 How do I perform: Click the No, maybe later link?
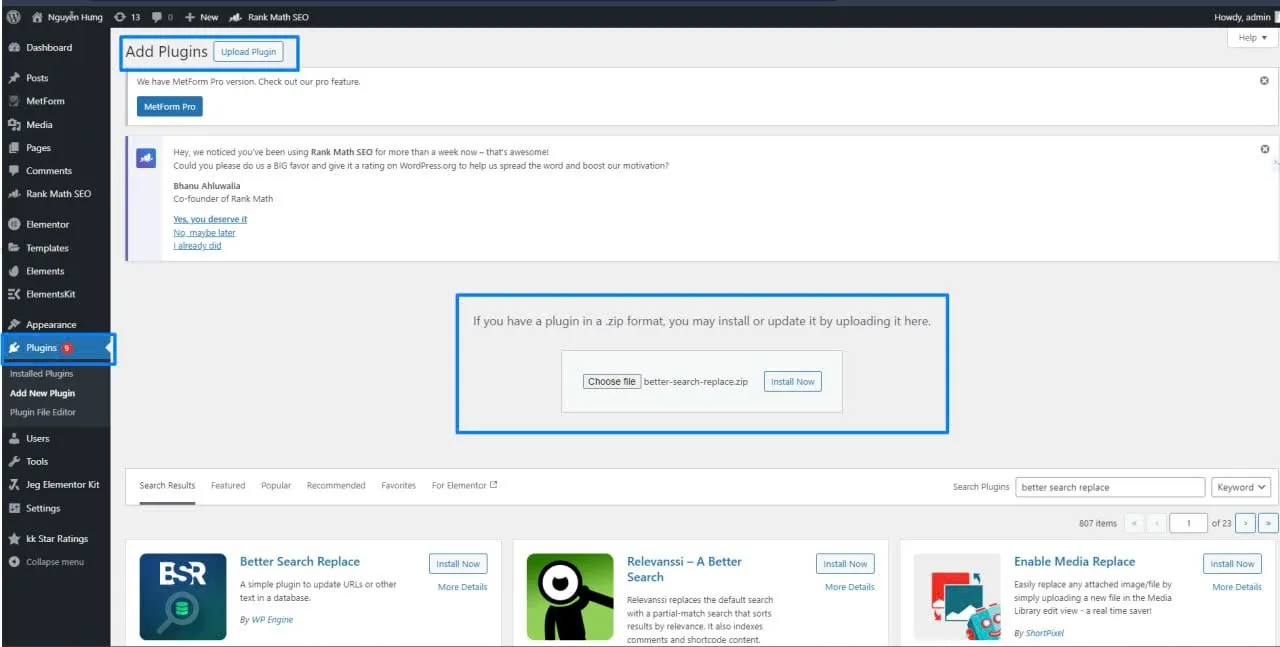tap(204, 233)
